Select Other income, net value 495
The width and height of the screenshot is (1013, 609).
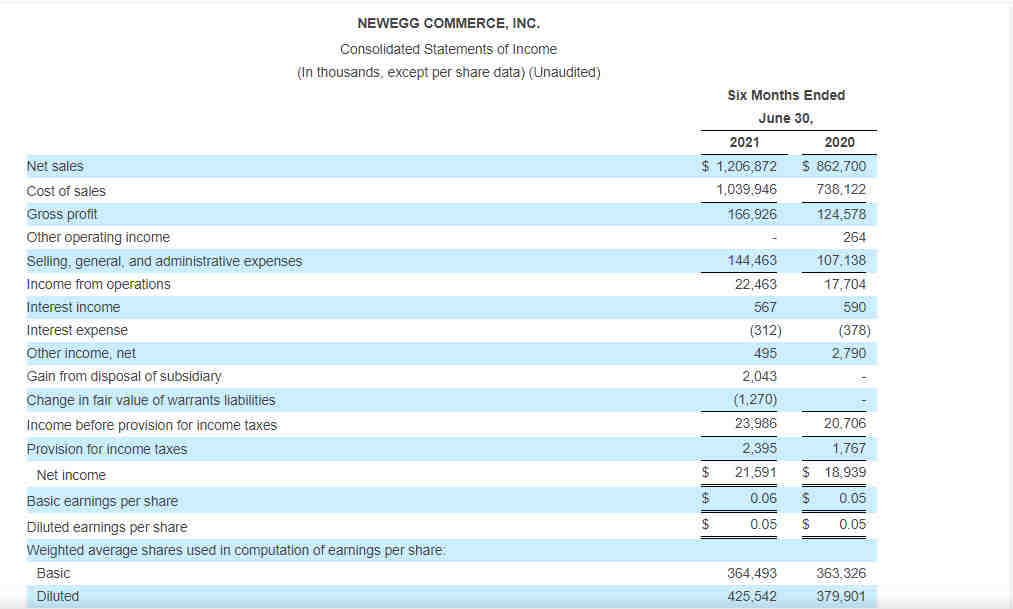[765, 353]
